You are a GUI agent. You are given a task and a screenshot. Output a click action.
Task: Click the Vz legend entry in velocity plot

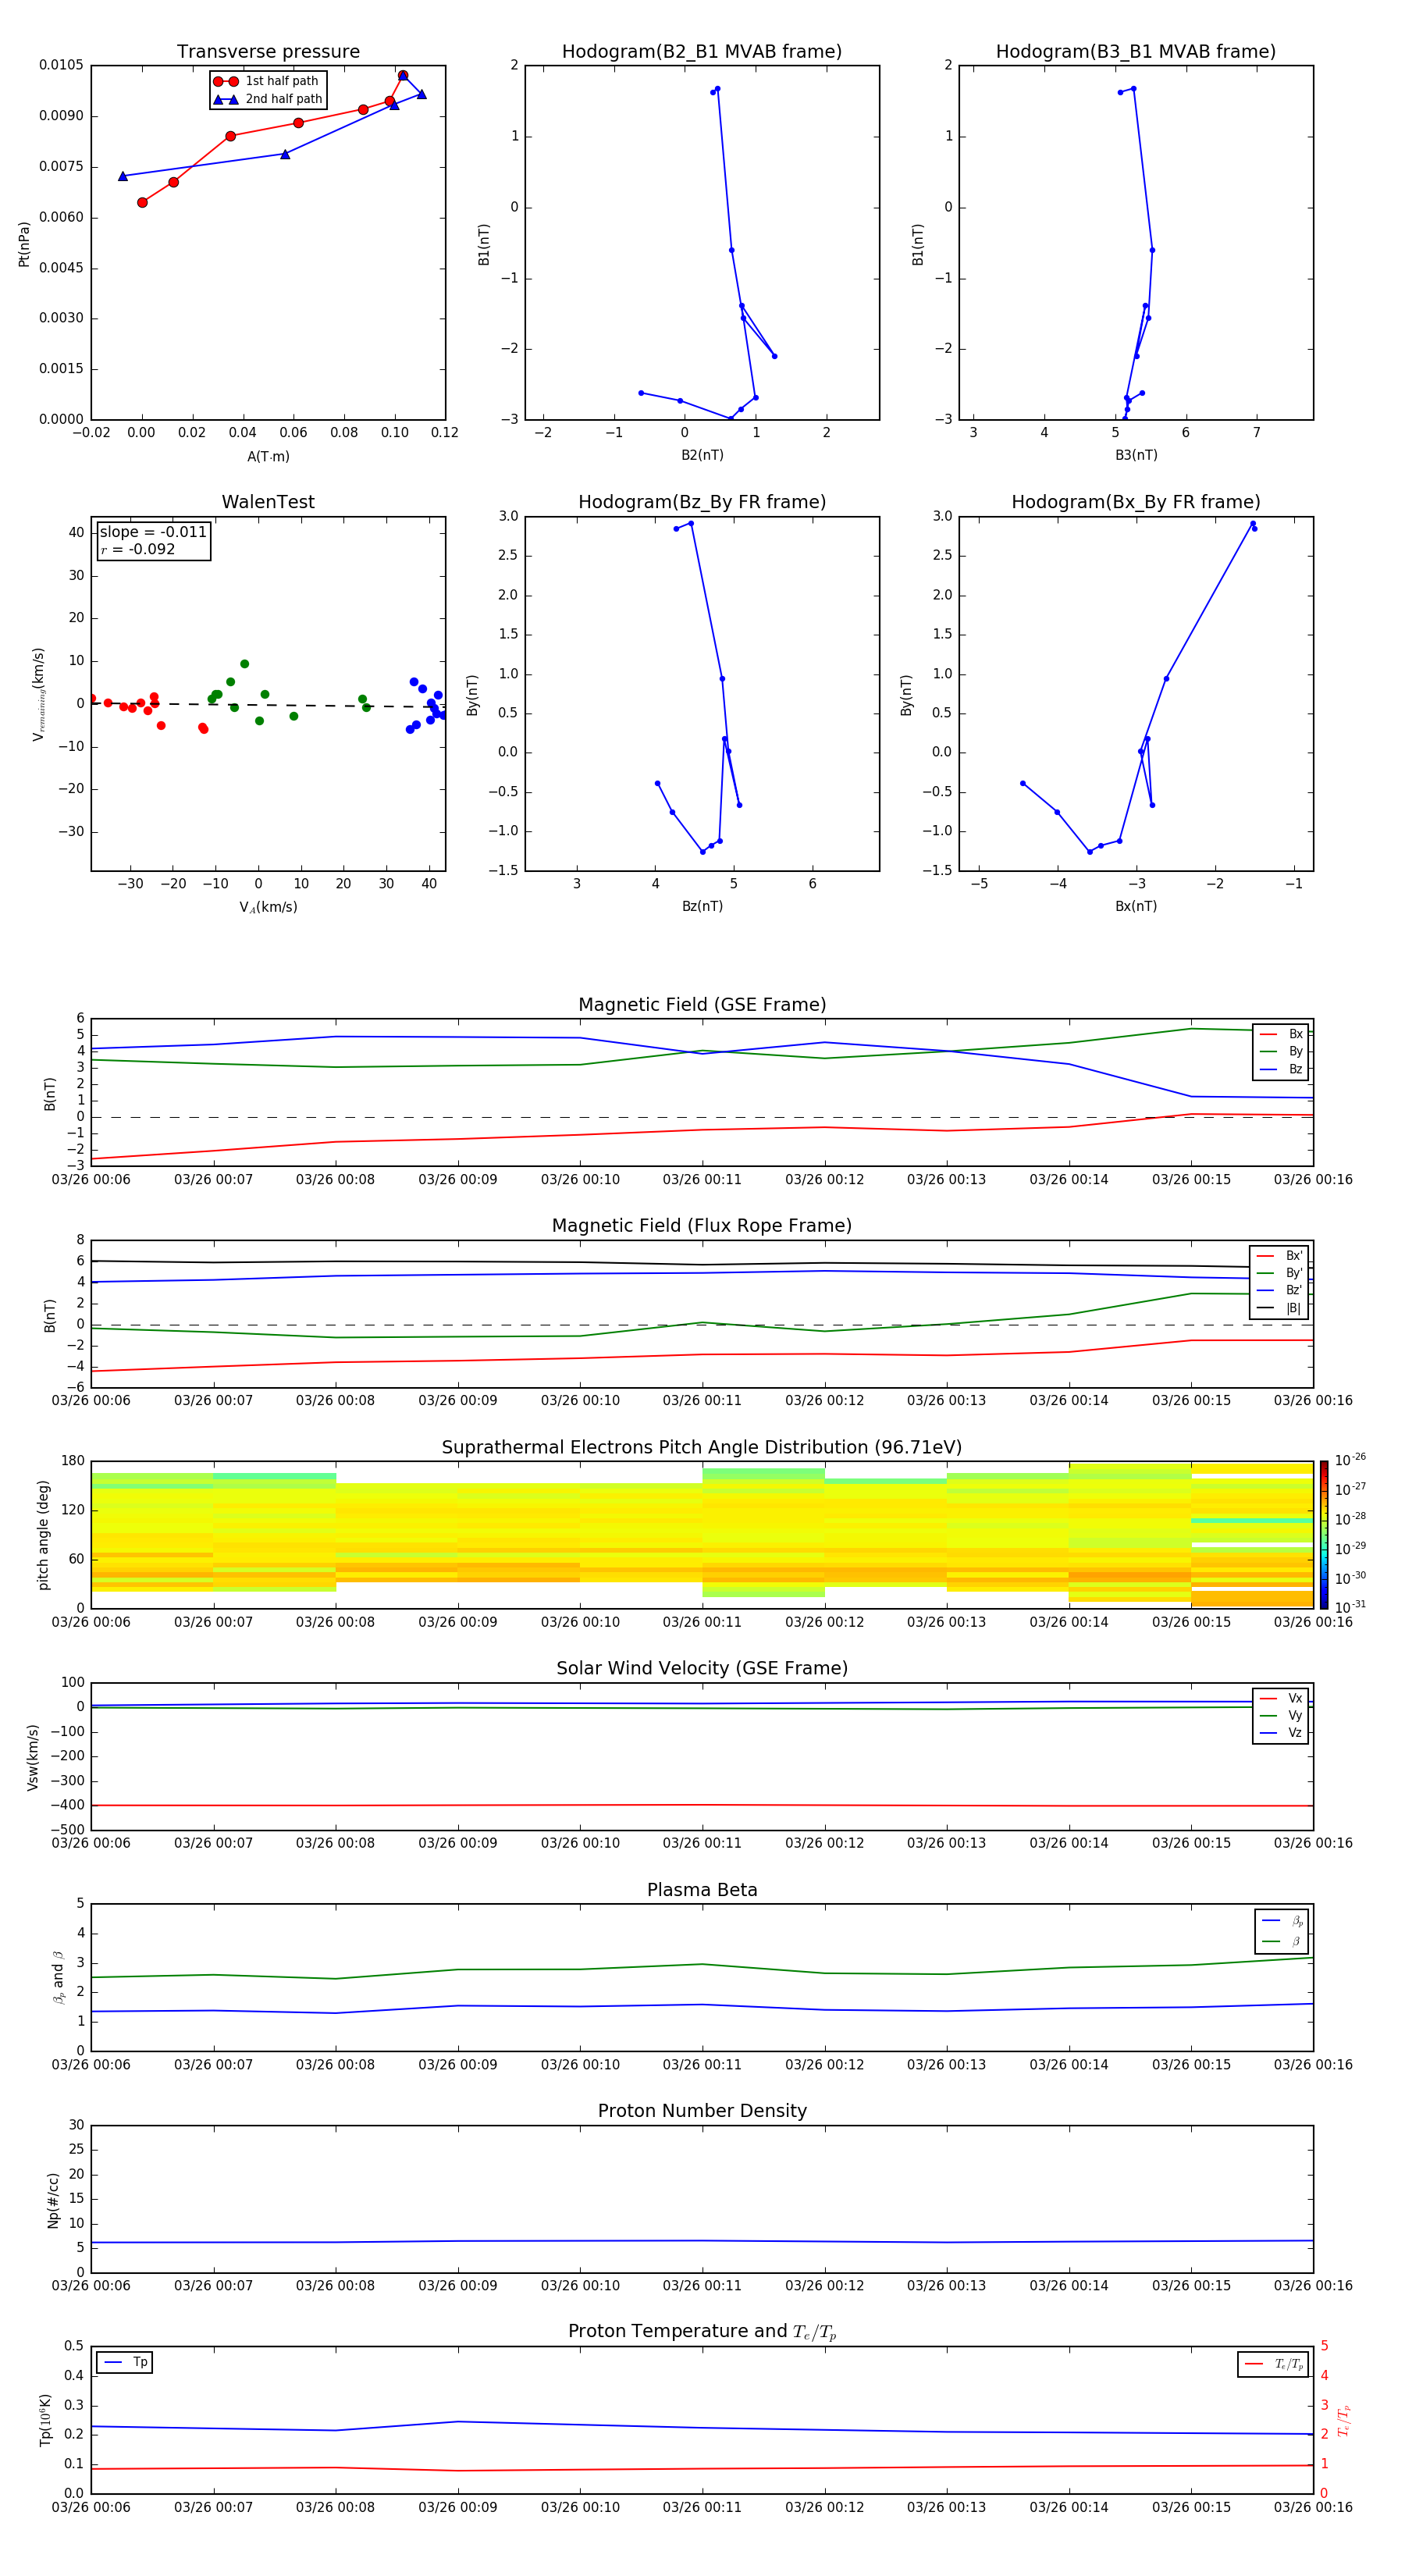click(1281, 1733)
